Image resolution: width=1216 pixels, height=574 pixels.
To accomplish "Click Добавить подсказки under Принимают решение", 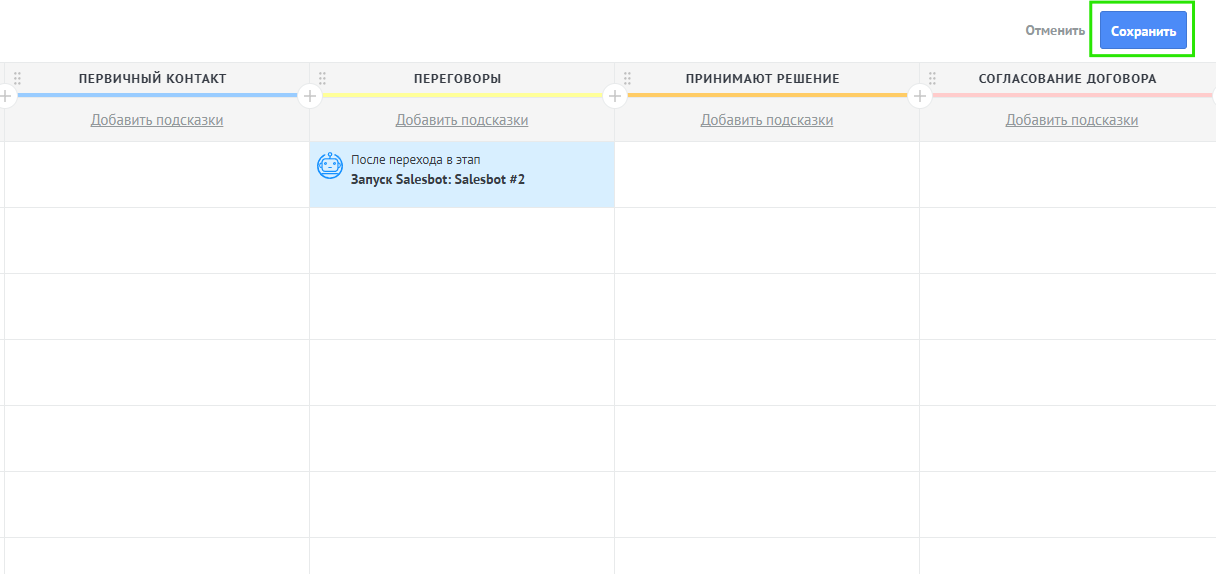I will [x=767, y=120].
